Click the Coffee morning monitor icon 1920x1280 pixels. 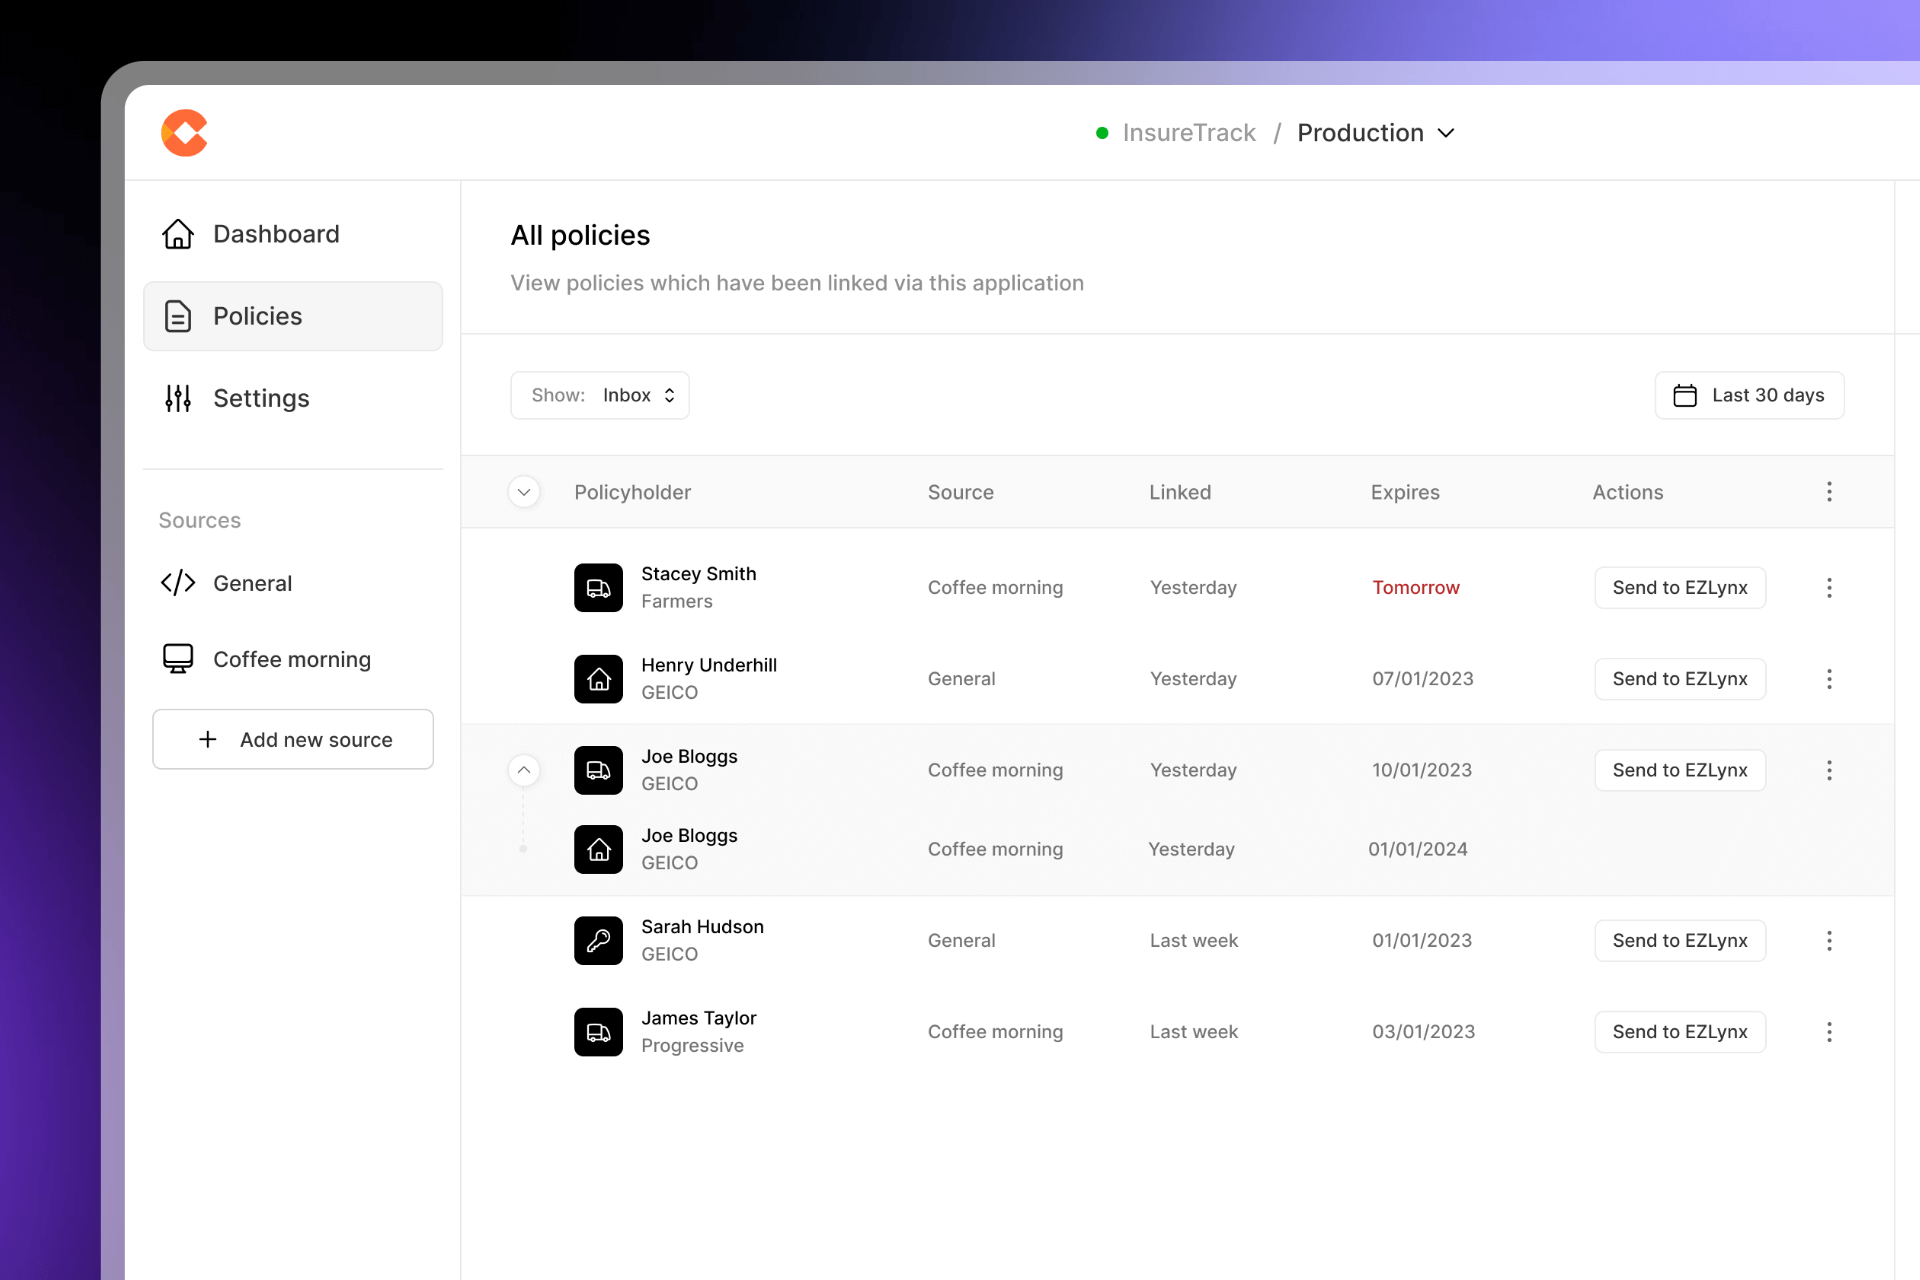178,659
